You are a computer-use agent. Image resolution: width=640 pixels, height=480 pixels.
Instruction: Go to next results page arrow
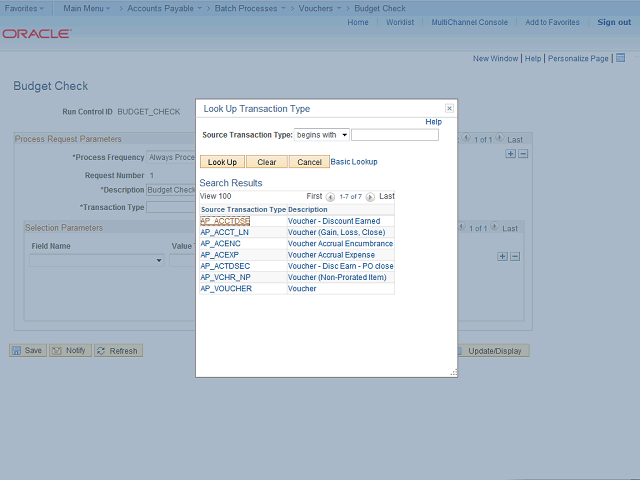tap(370, 197)
